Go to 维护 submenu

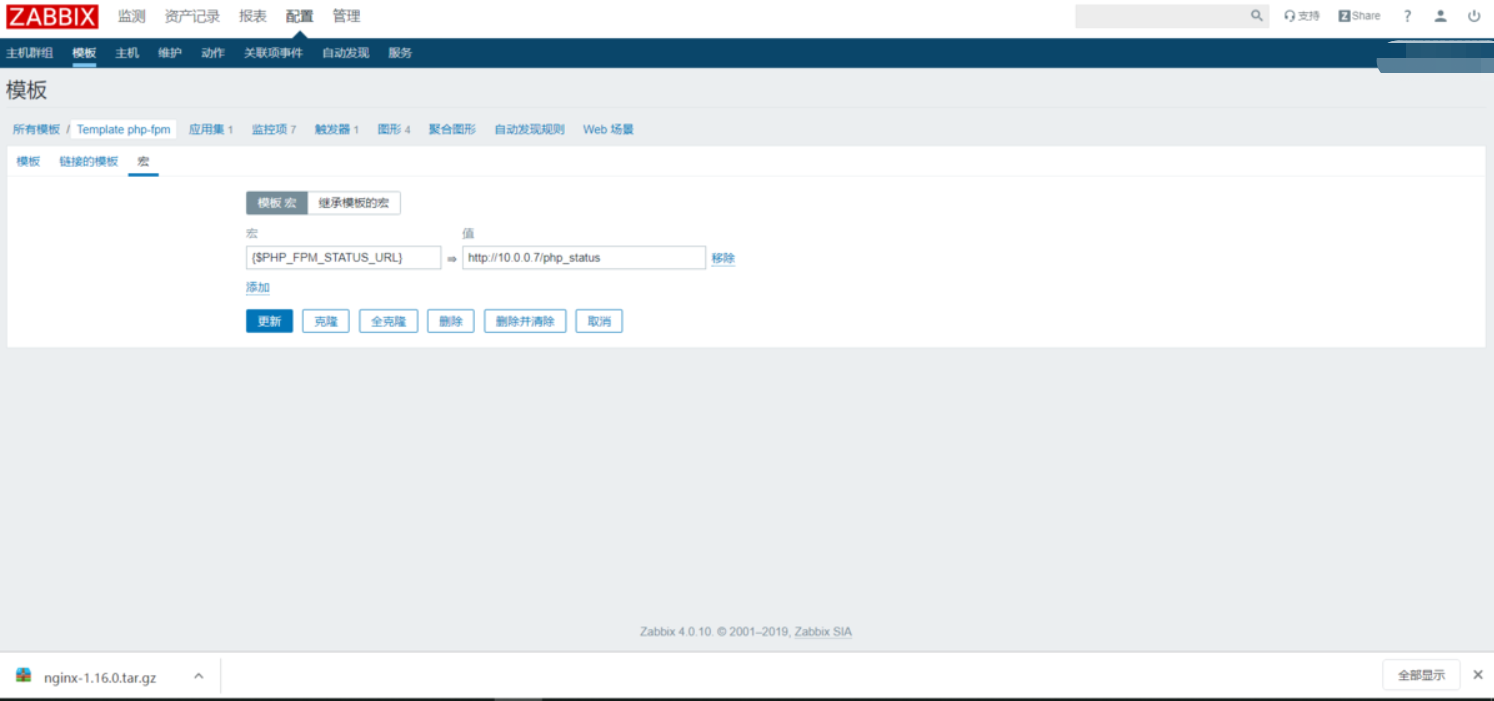170,53
